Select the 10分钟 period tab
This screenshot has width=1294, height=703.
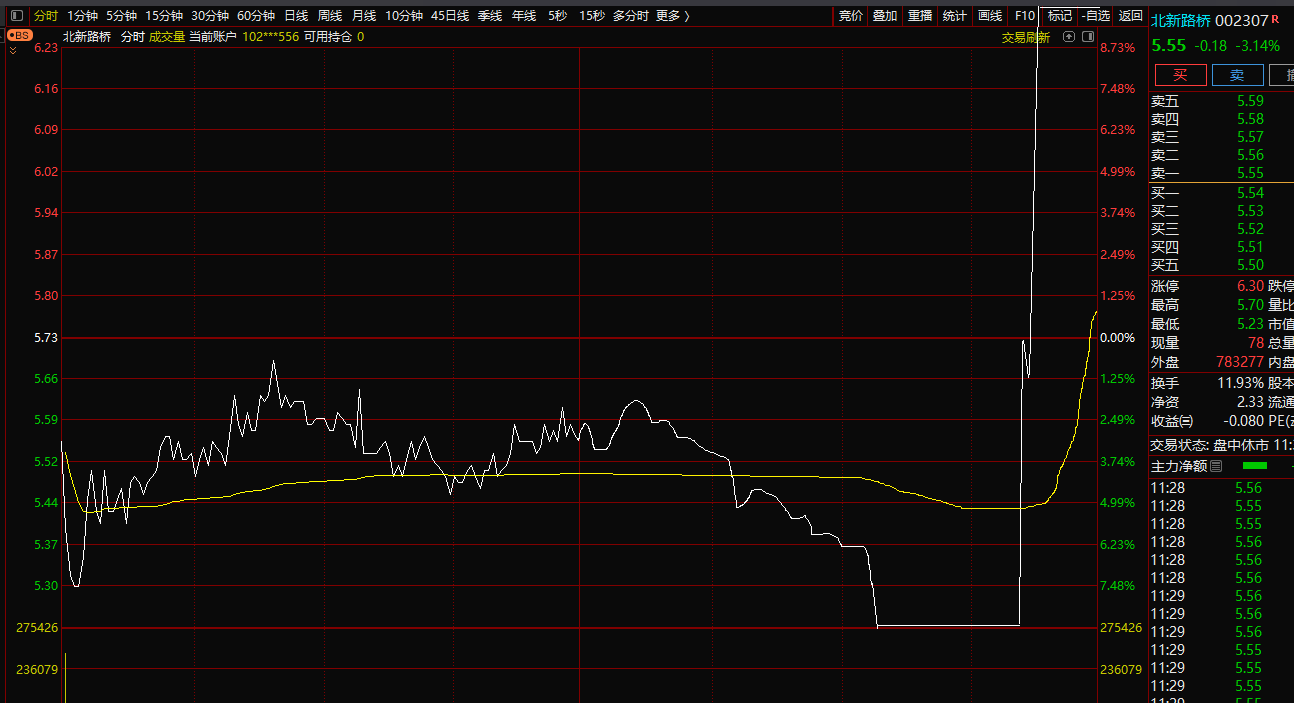click(404, 16)
